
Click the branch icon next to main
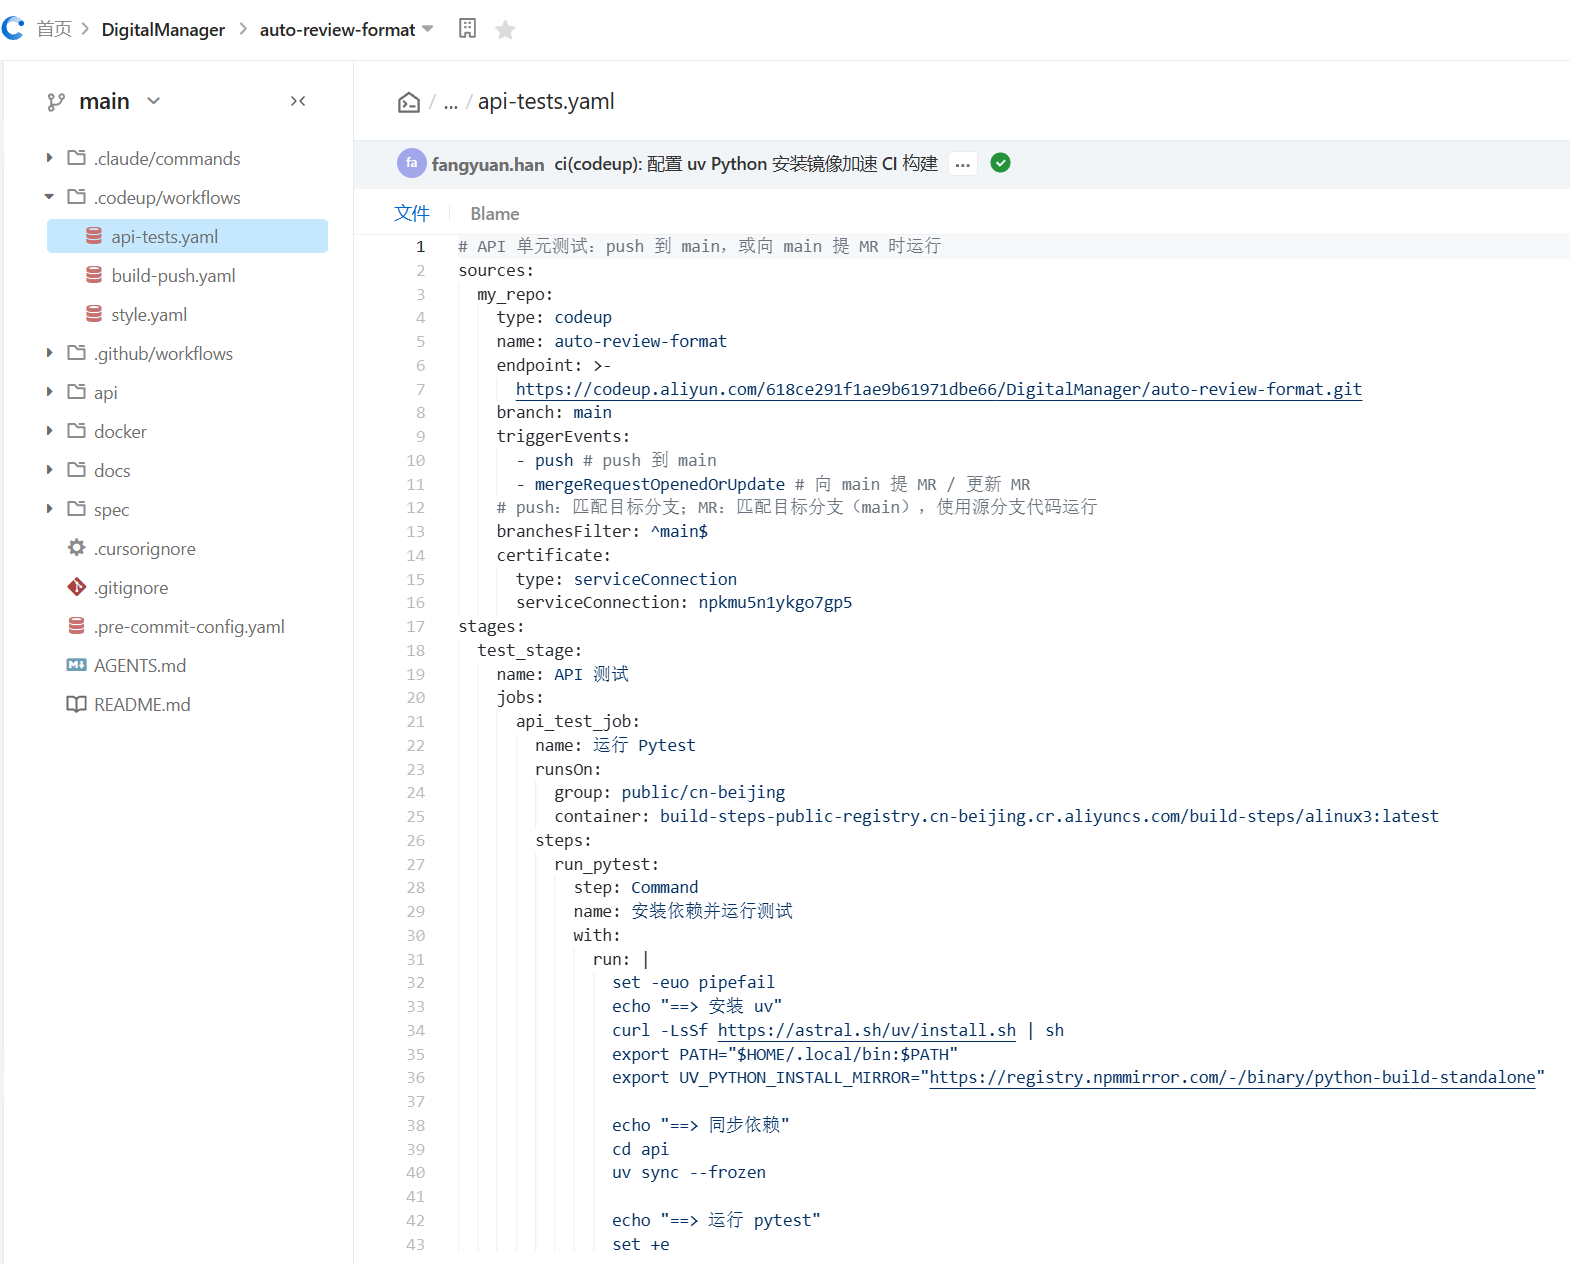tap(56, 101)
